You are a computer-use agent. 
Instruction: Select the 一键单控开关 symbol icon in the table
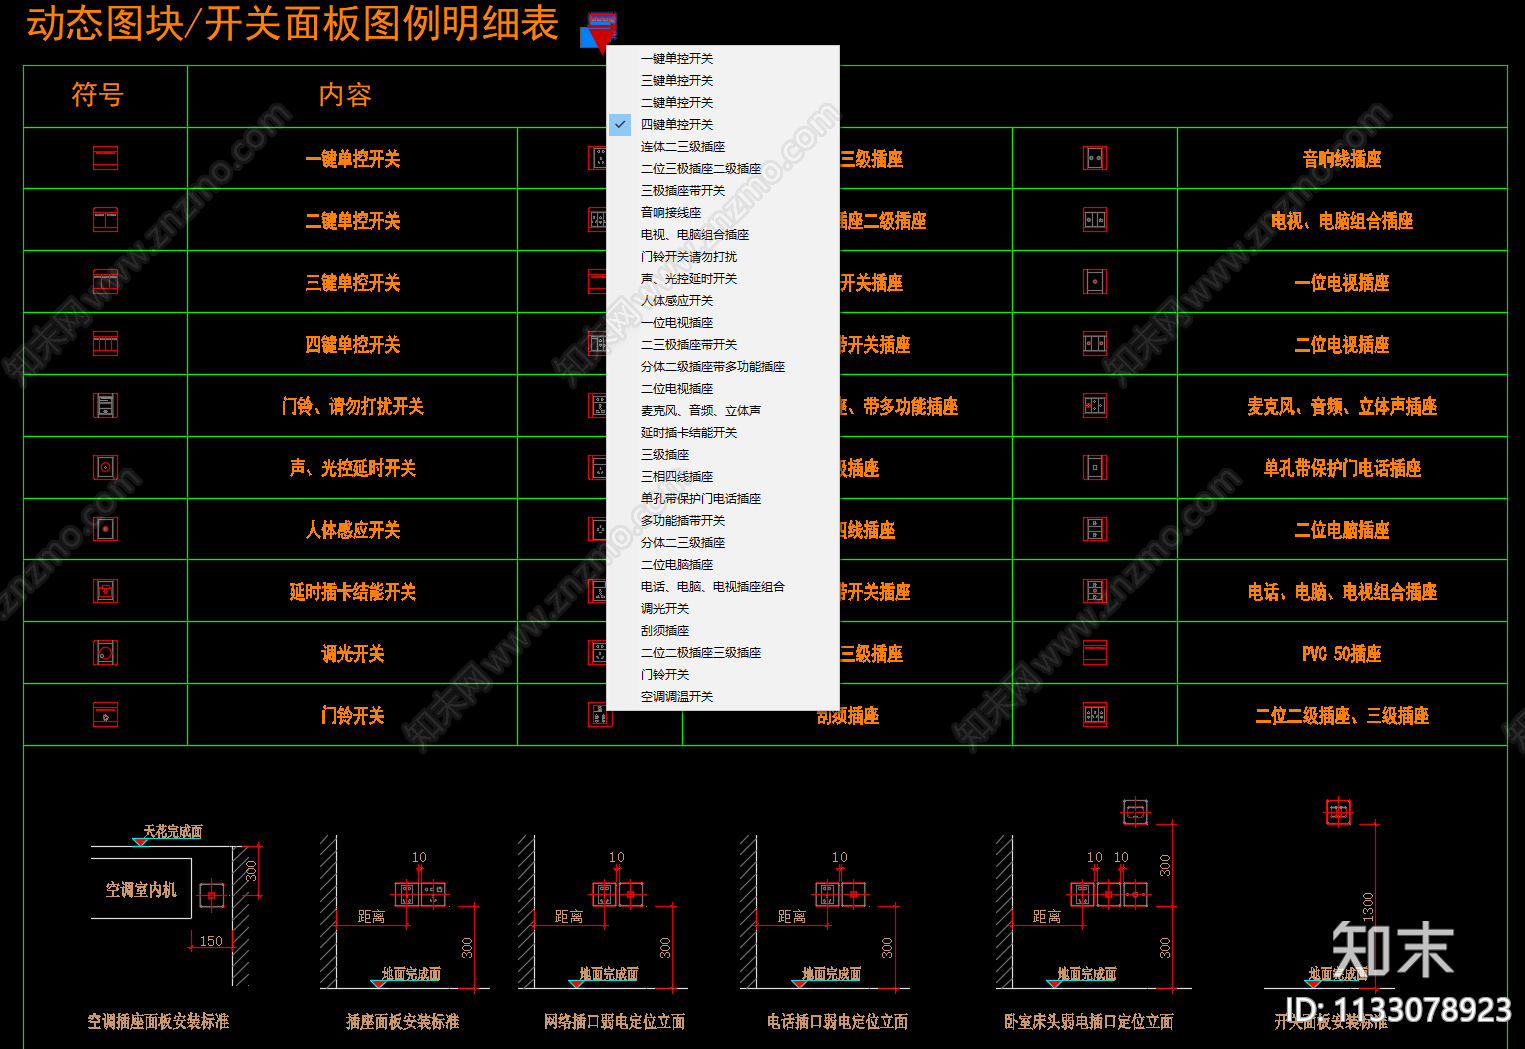[x=105, y=158]
